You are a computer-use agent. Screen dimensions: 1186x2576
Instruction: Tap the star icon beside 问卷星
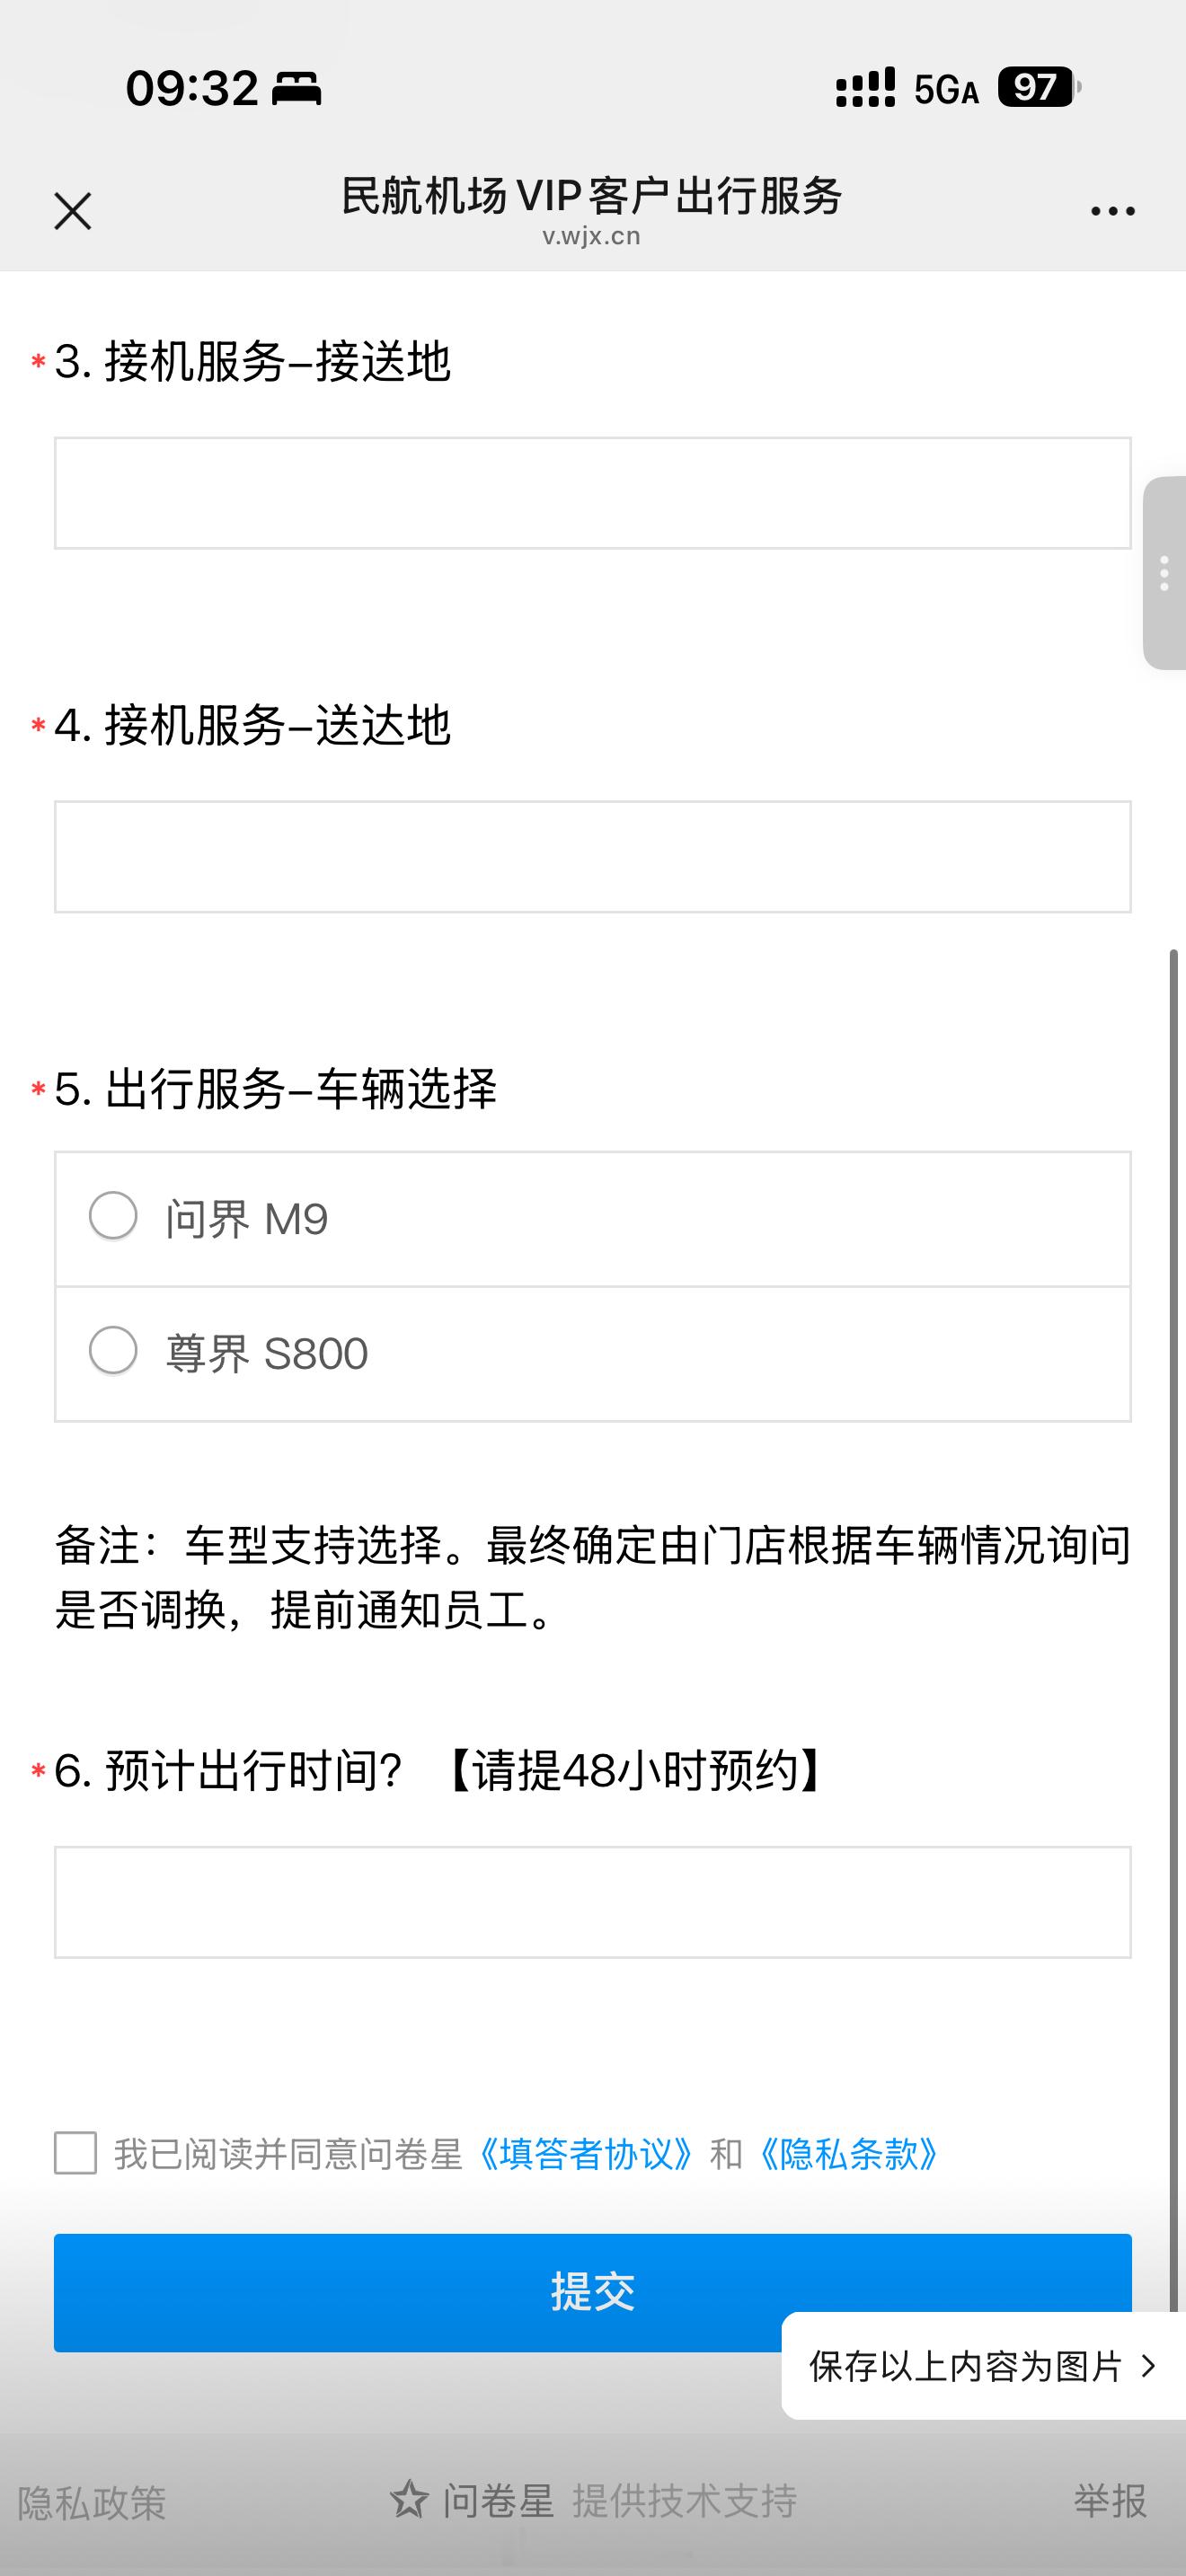coord(408,2500)
